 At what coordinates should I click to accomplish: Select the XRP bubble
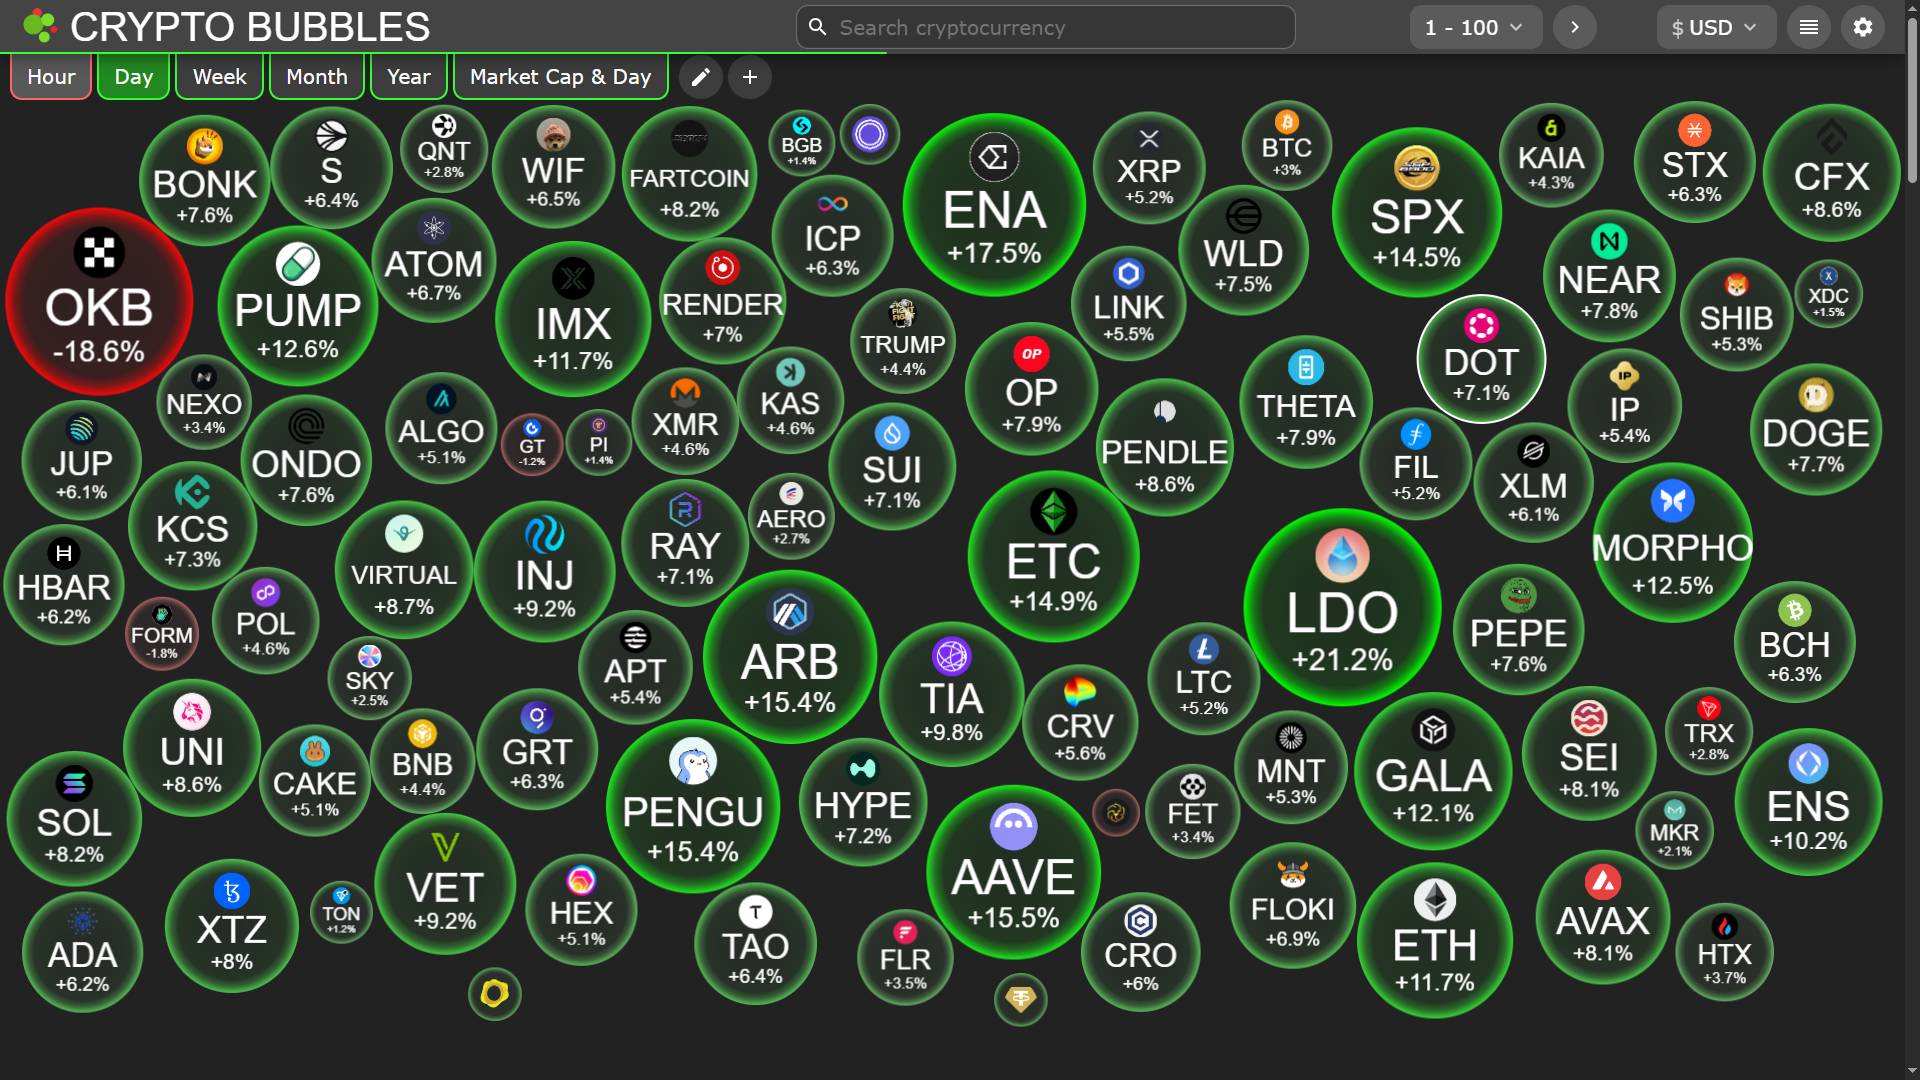(x=1149, y=168)
